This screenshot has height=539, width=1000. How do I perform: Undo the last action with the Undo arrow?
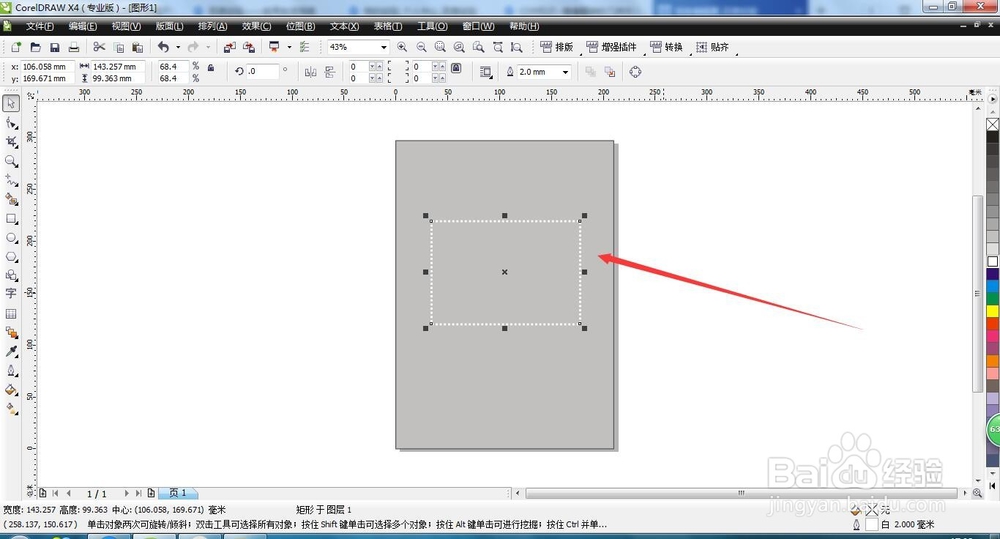[164, 47]
